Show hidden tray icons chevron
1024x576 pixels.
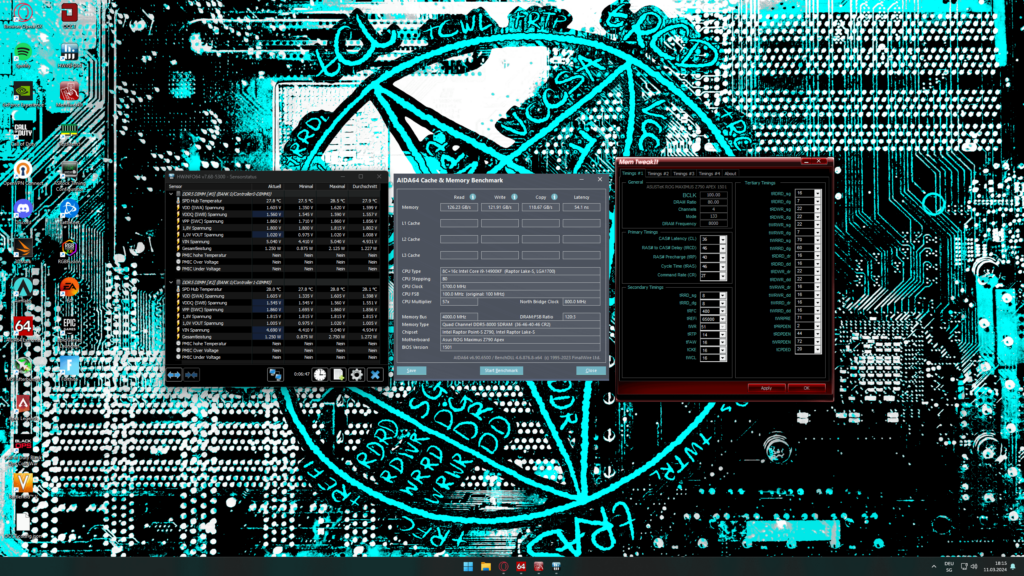(933, 566)
